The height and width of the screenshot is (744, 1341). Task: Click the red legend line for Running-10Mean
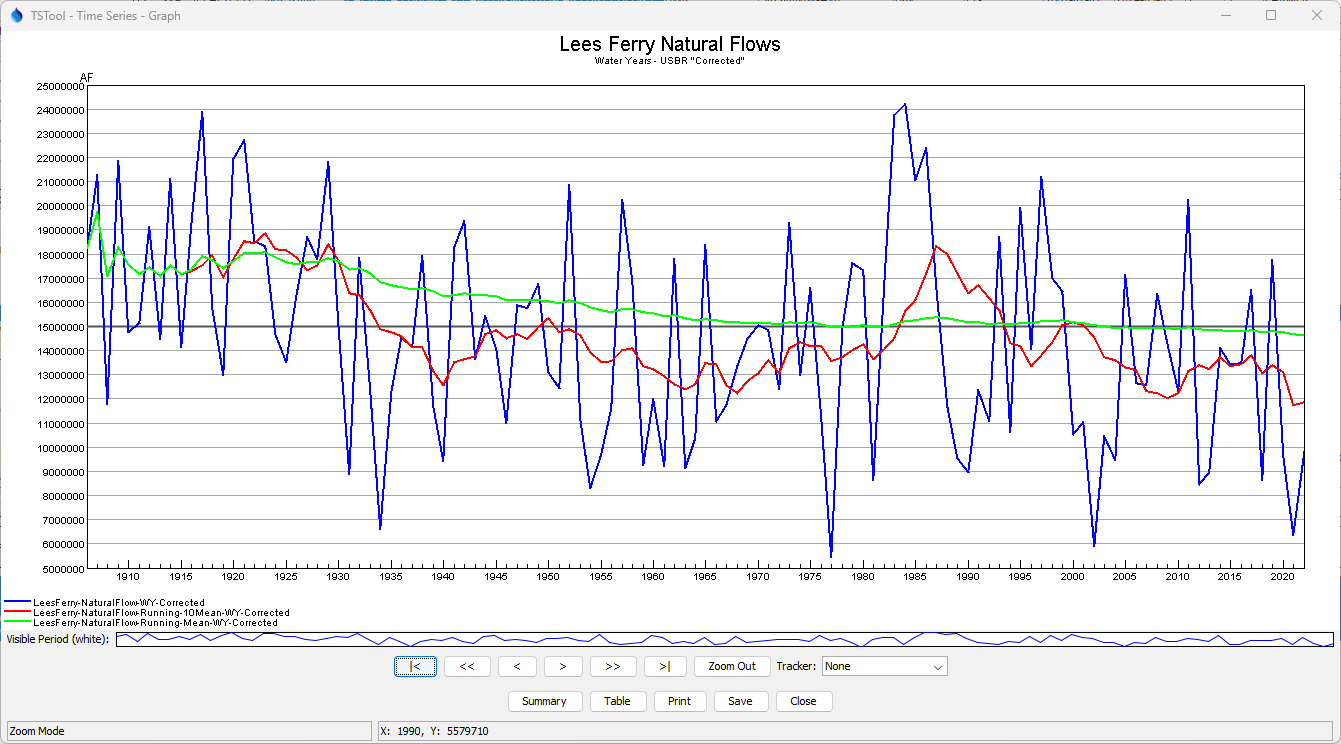(x=18, y=613)
